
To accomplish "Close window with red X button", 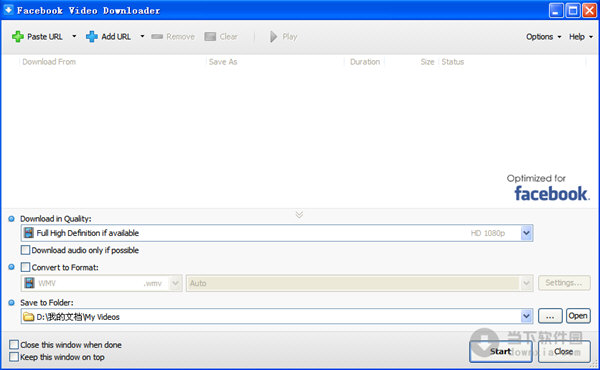I will pyautogui.click(x=590, y=10).
